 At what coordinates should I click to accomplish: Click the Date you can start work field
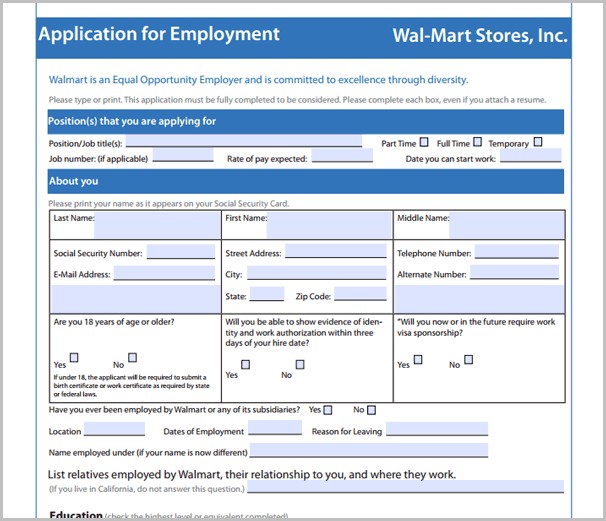[x=531, y=155]
